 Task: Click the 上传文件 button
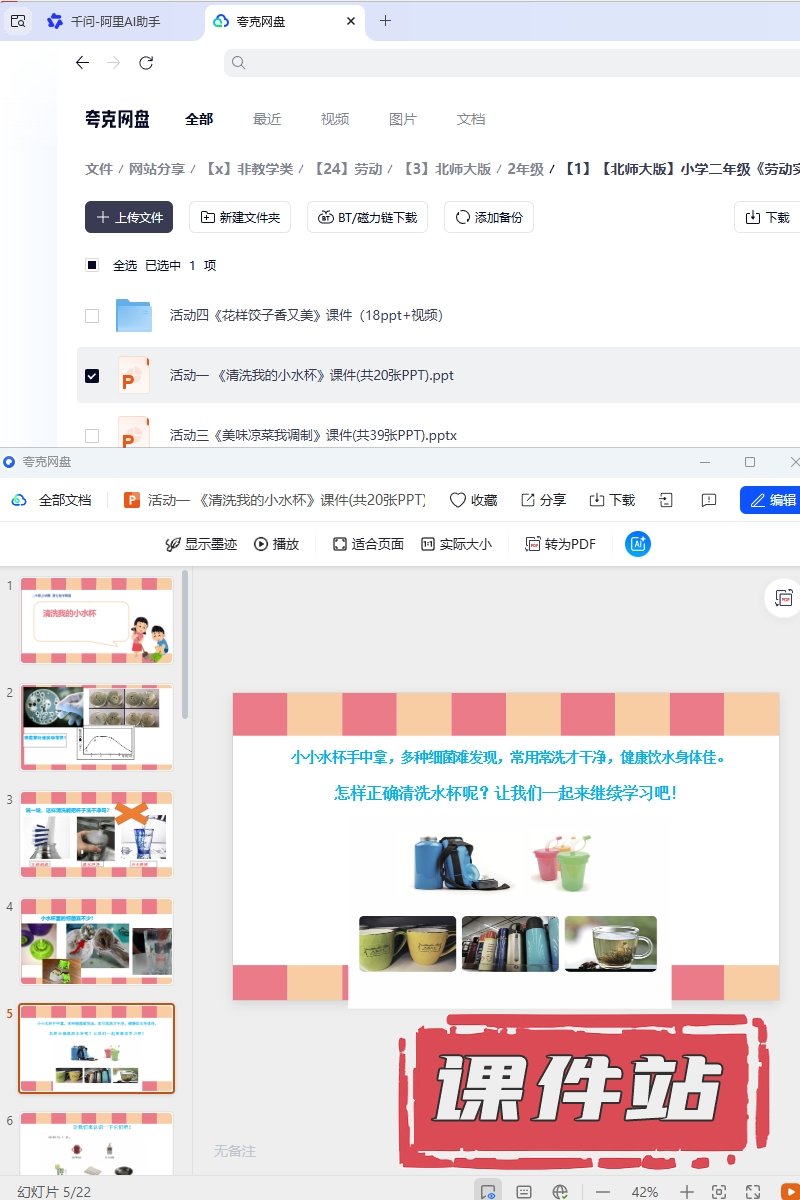click(x=129, y=217)
